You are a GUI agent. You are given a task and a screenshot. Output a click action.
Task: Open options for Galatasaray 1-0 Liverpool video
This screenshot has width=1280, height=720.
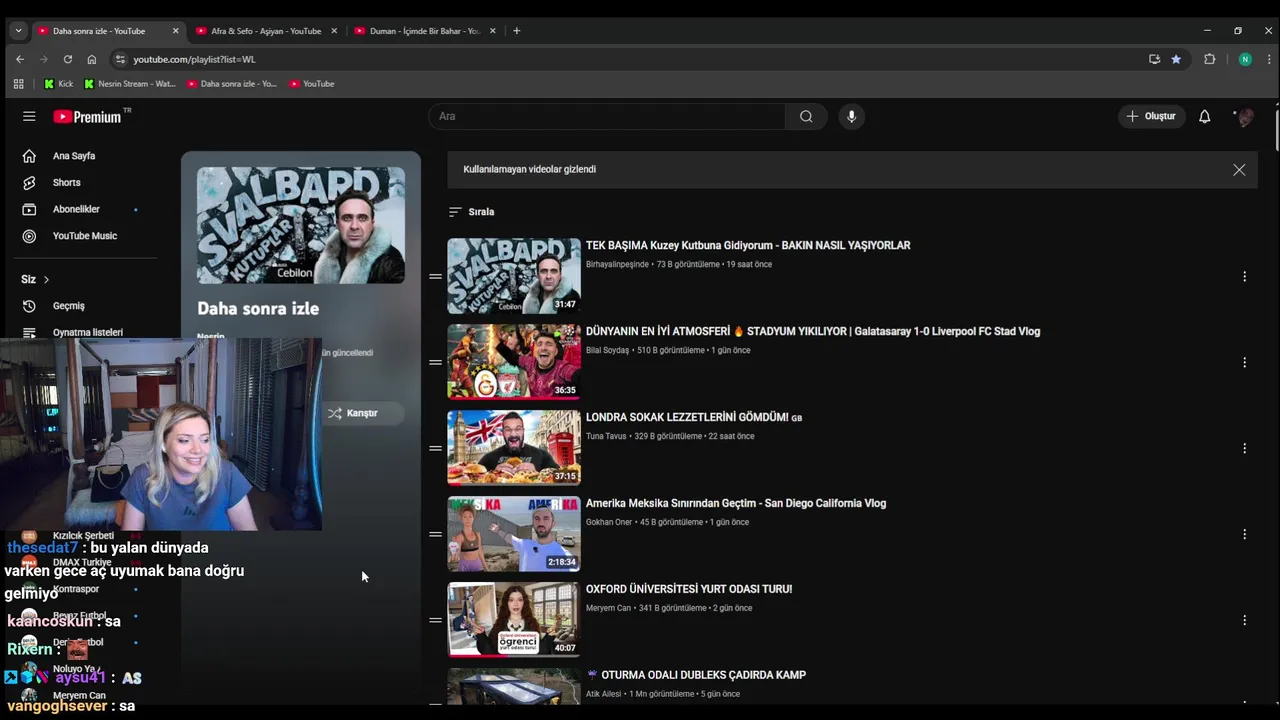[1244, 362]
